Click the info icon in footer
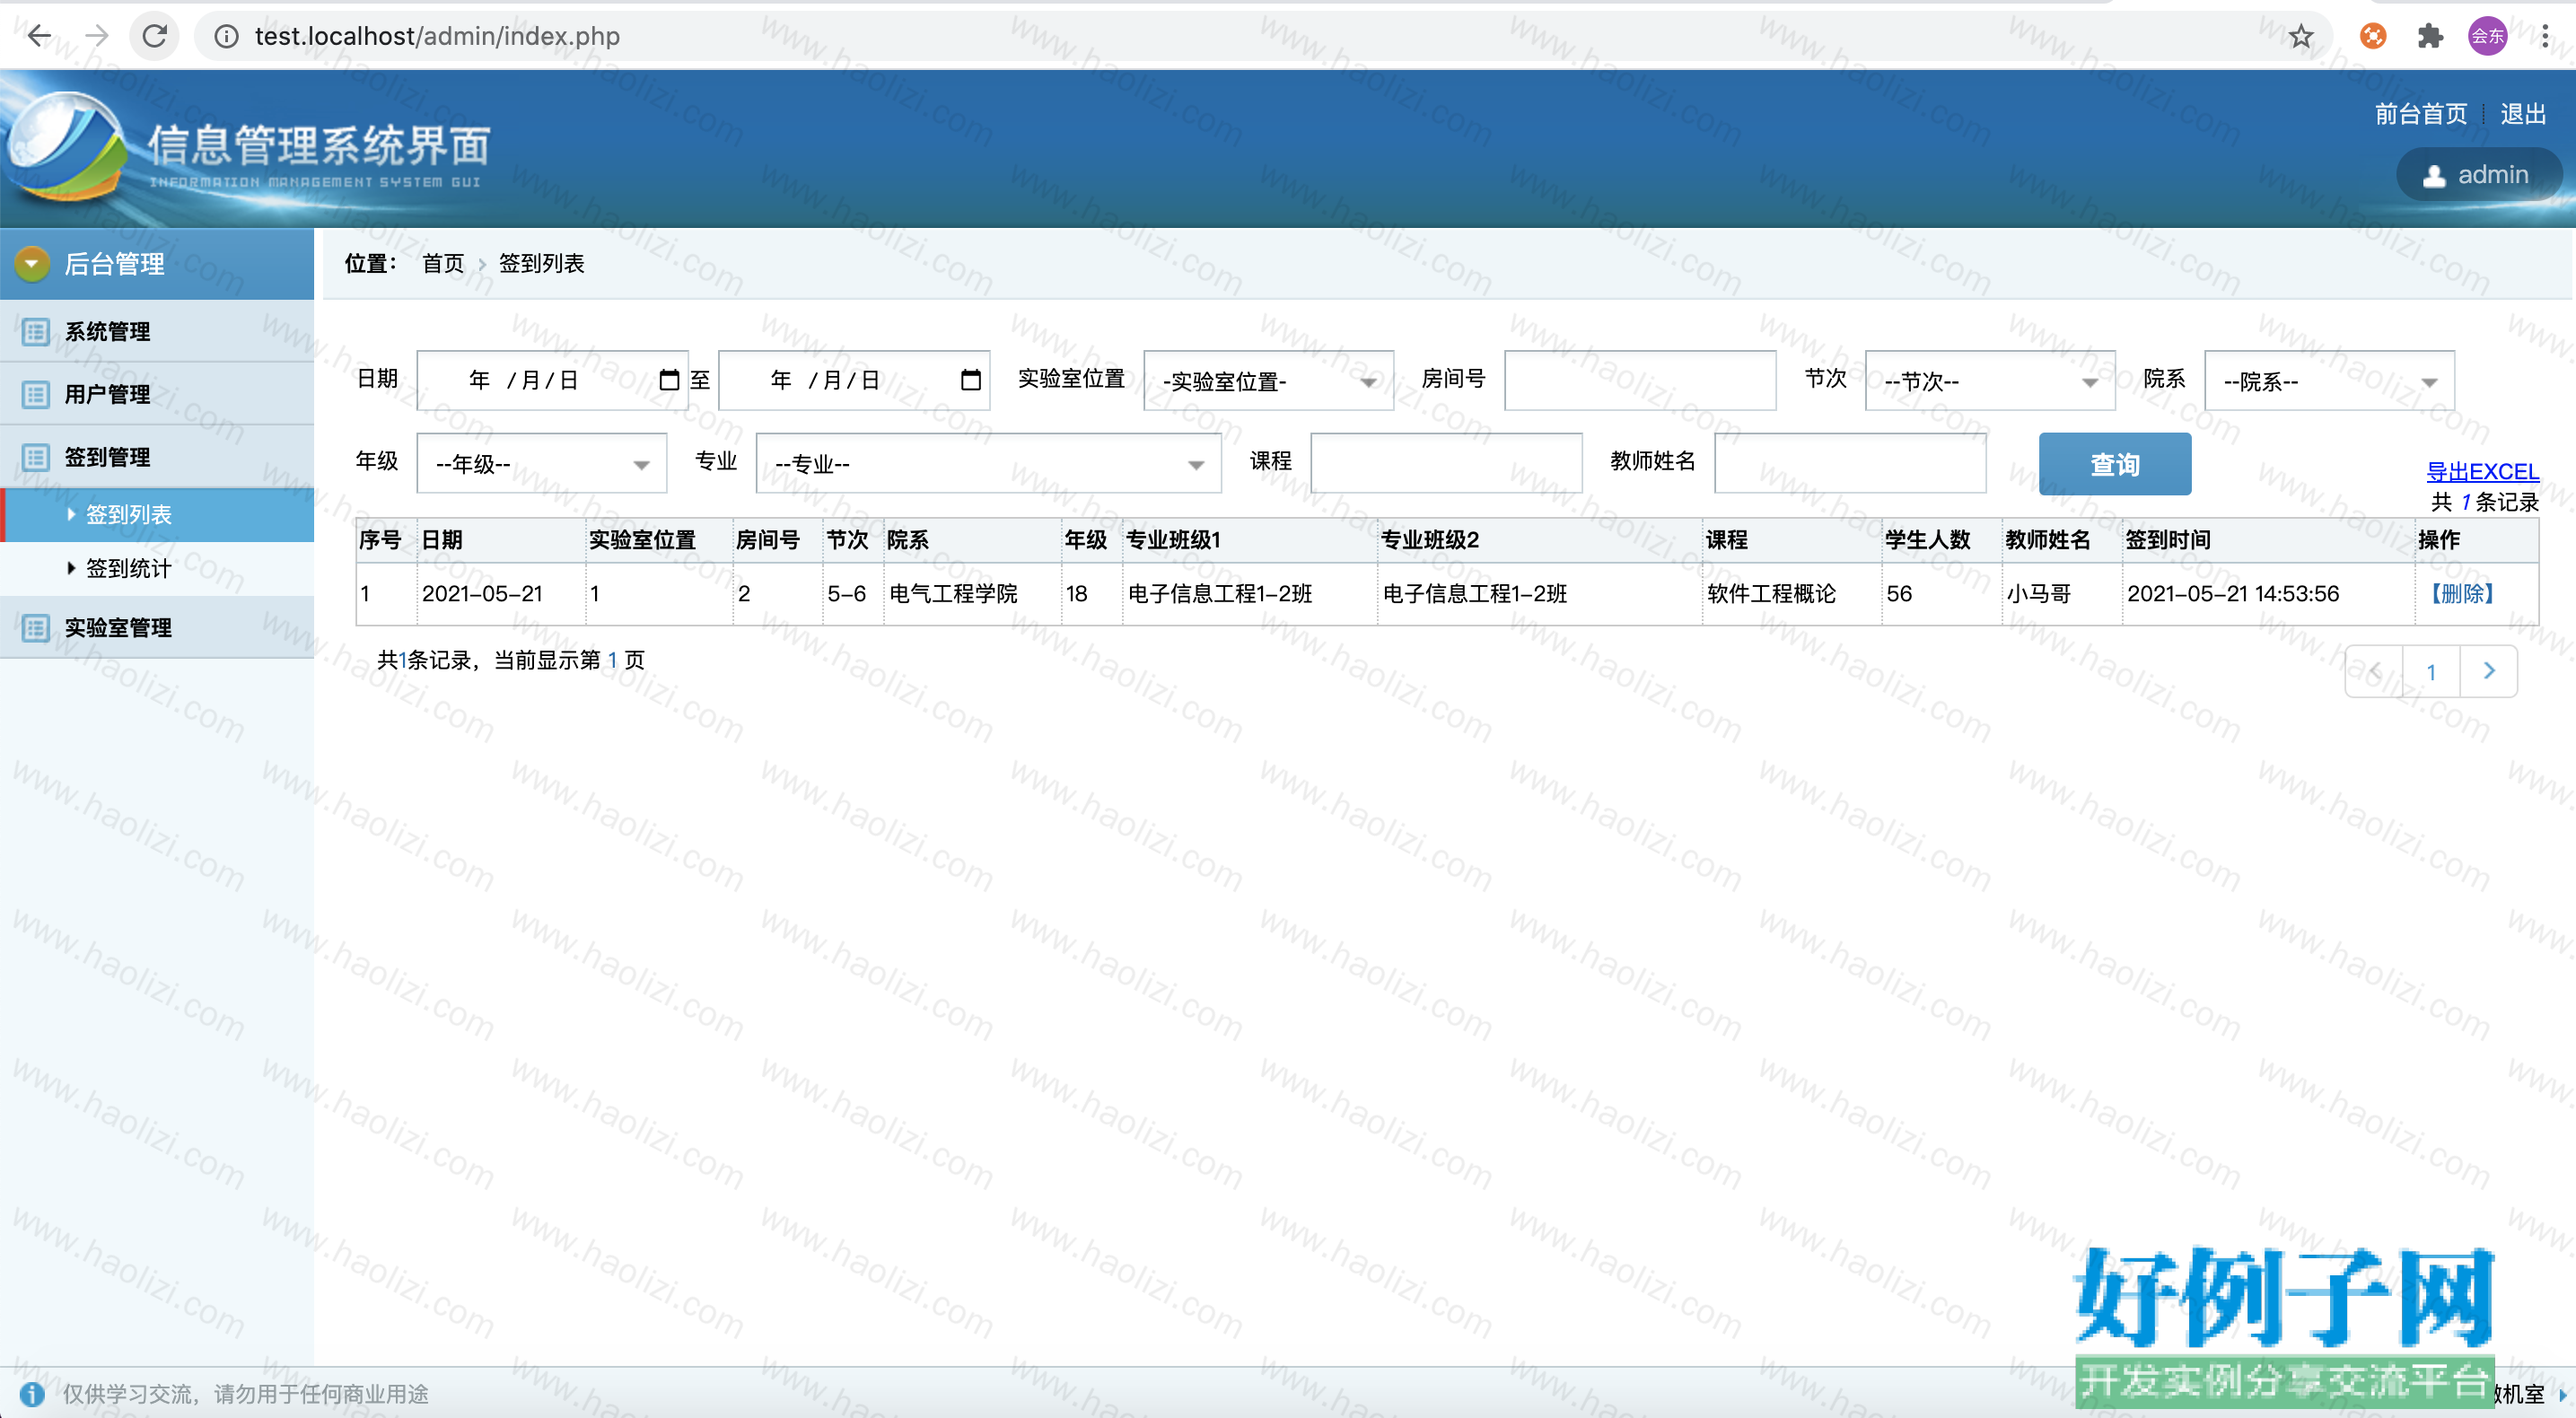 pyautogui.click(x=31, y=1393)
